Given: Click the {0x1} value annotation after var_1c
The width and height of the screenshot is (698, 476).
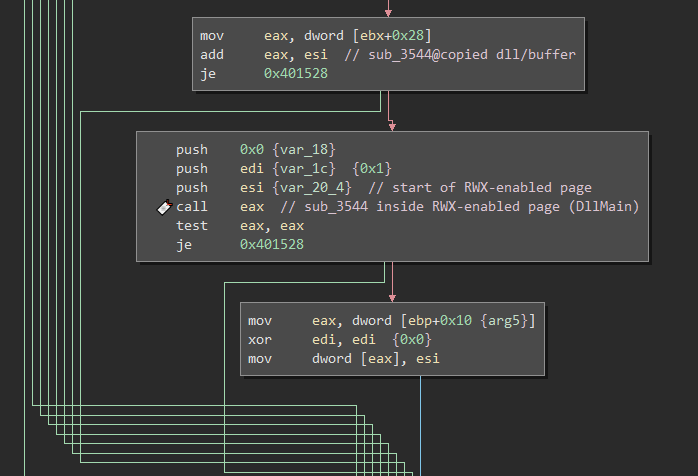Looking at the screenshot, I should (372, 169).
